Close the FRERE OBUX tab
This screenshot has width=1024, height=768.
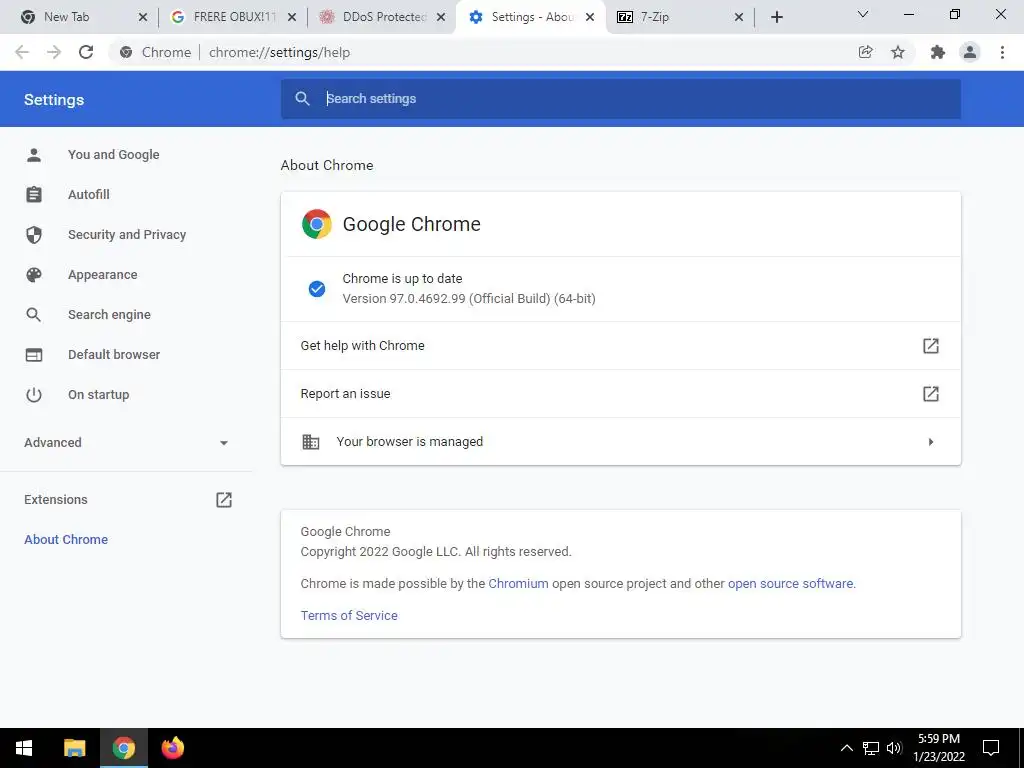[292, 17]
